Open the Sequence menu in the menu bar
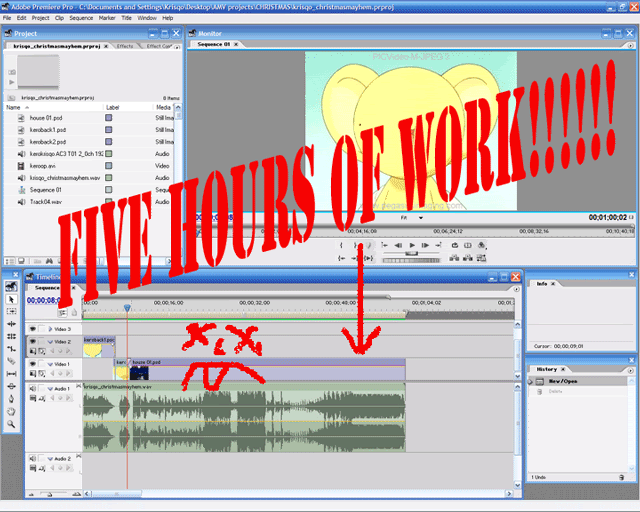The height and width of the screenshot is (512, 640). (81, 18)
